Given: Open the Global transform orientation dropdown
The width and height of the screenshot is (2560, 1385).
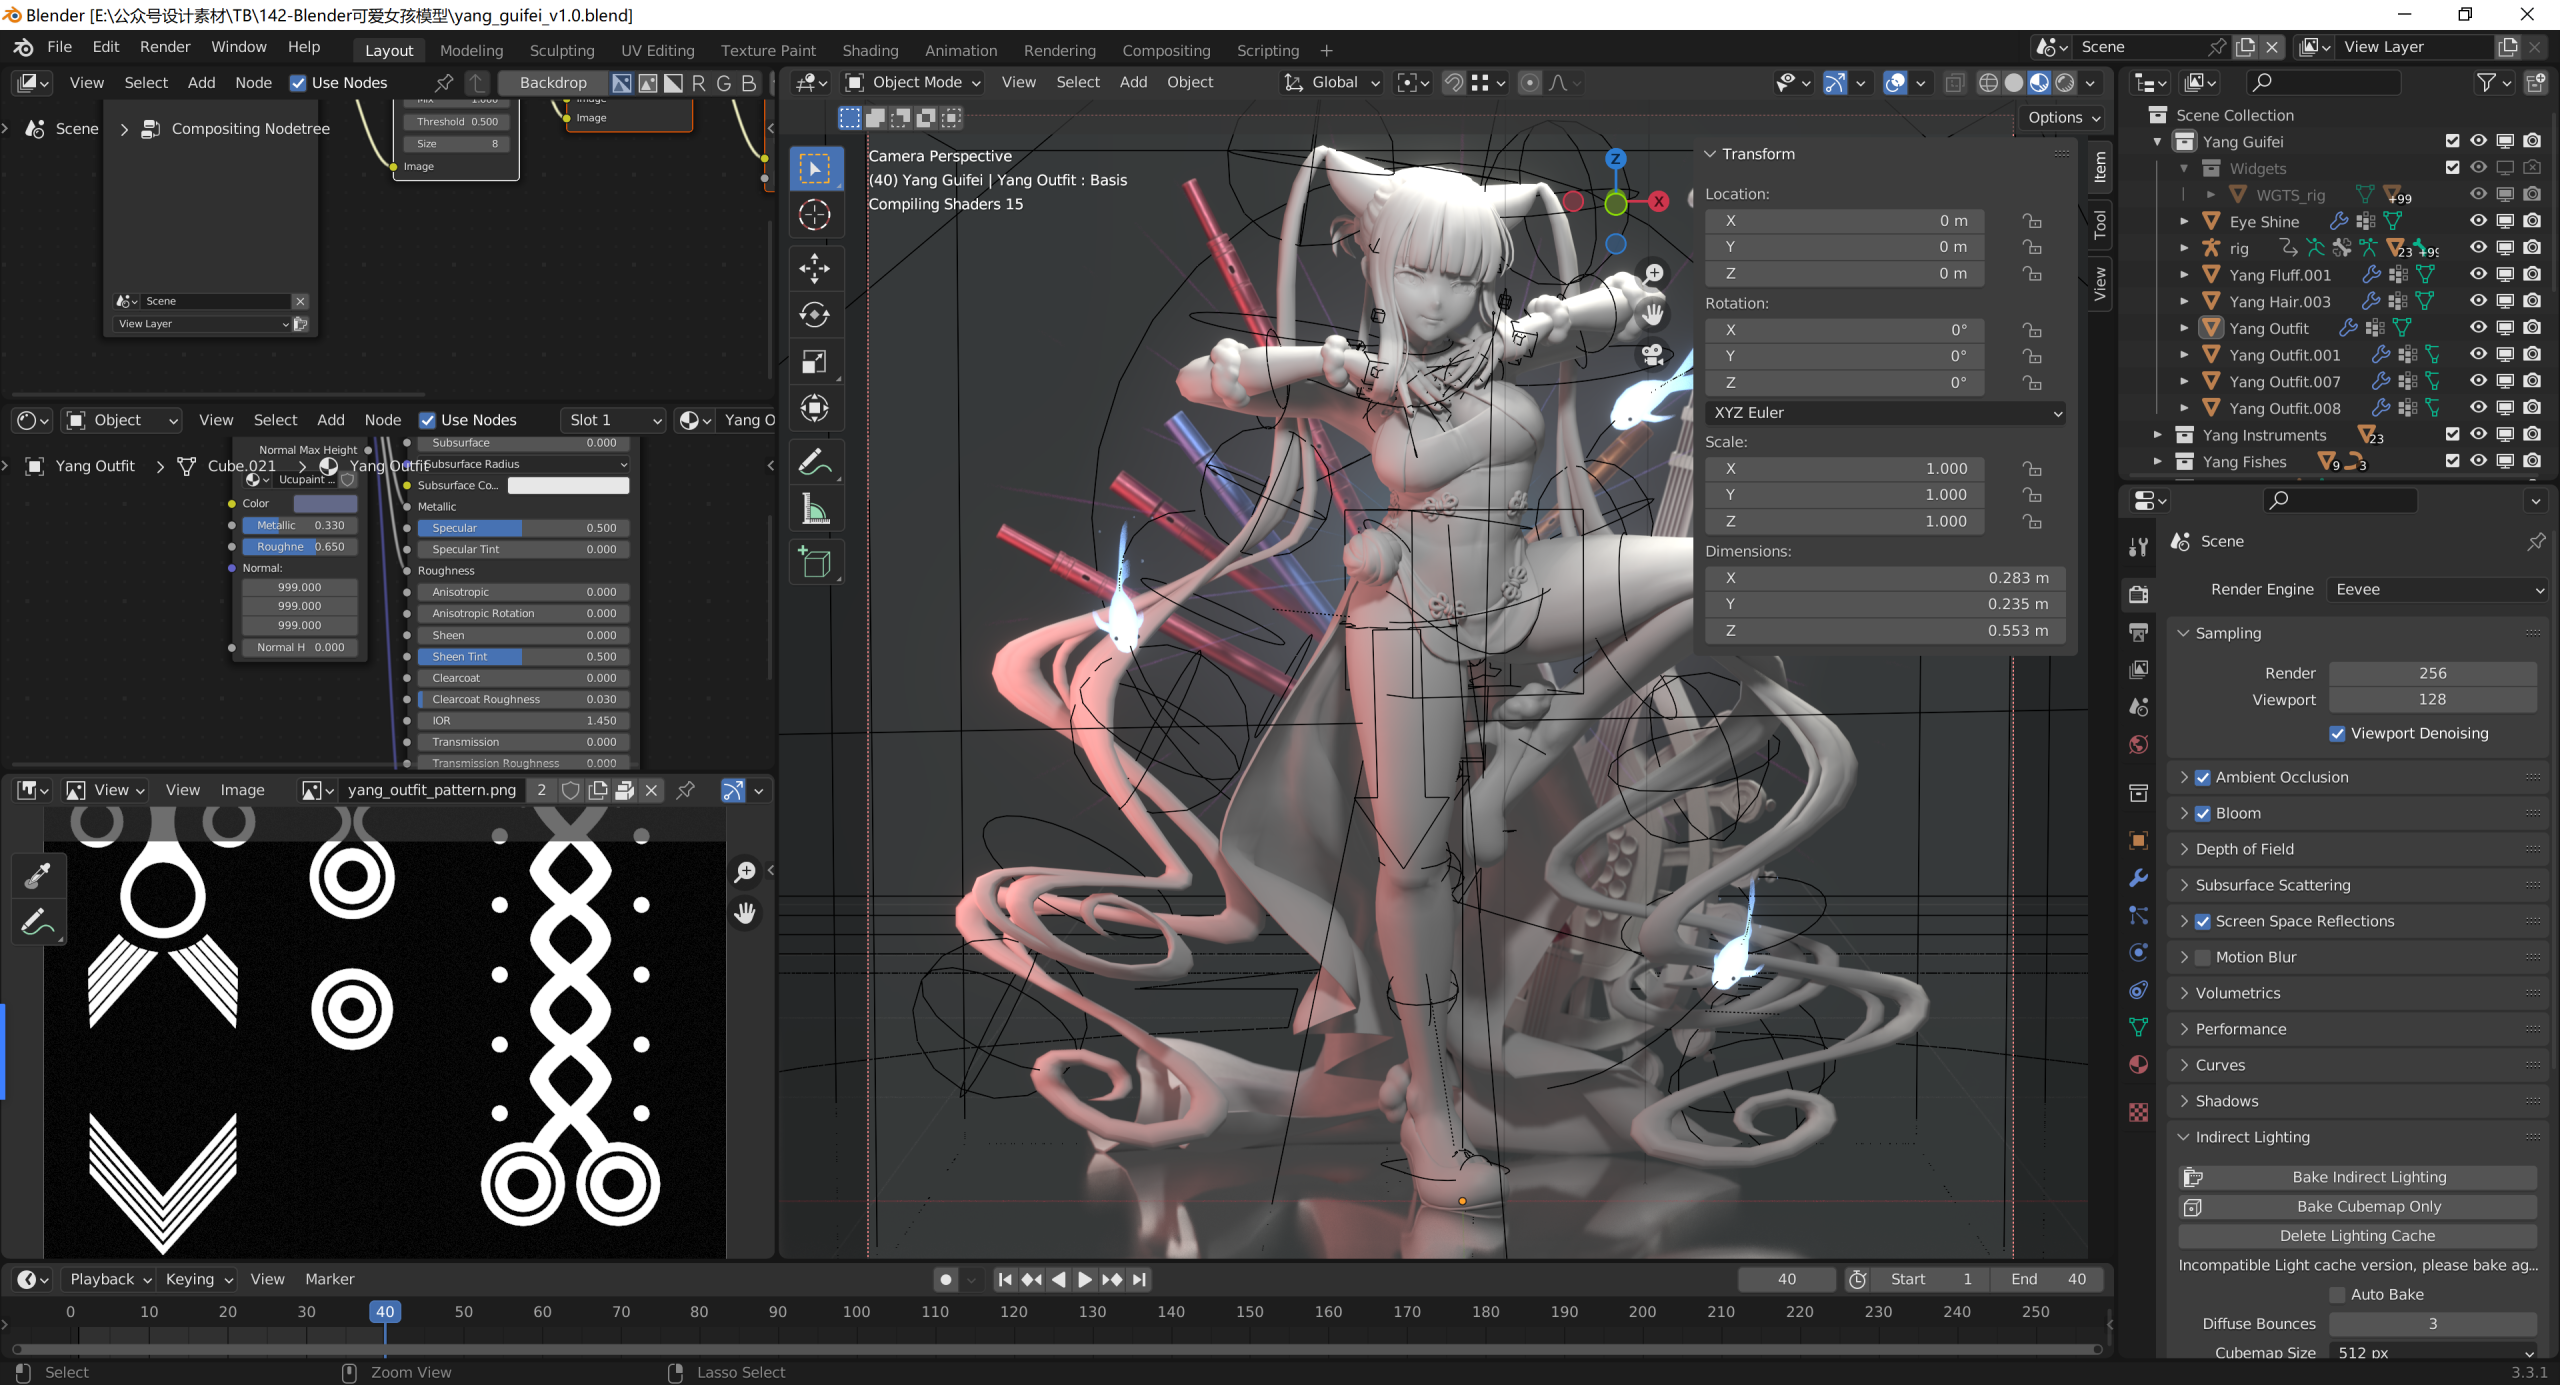Looking at the screenshot, I should point(1332,83).
